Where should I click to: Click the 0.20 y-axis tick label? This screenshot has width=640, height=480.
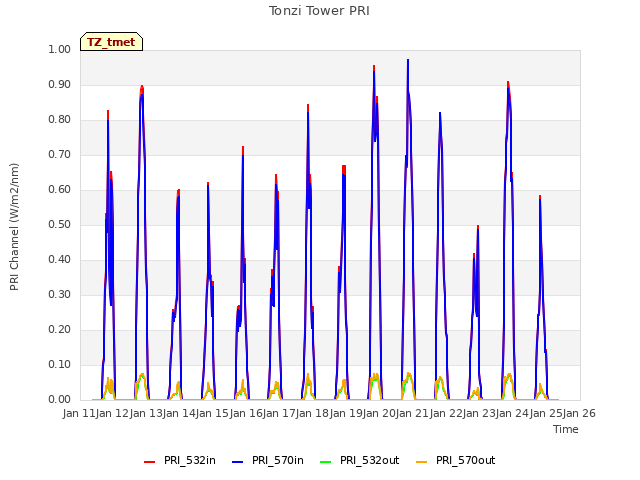(x=60, y=329)
